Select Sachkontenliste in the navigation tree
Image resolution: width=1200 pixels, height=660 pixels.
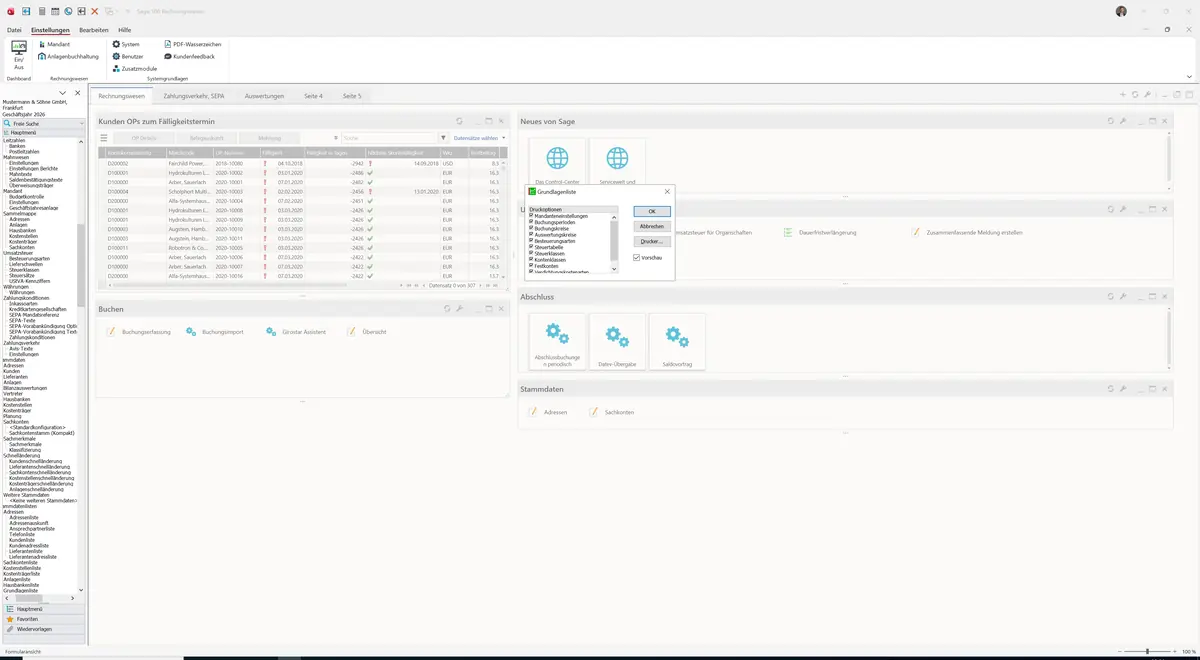pyautogui.click(x=21, y=562)
